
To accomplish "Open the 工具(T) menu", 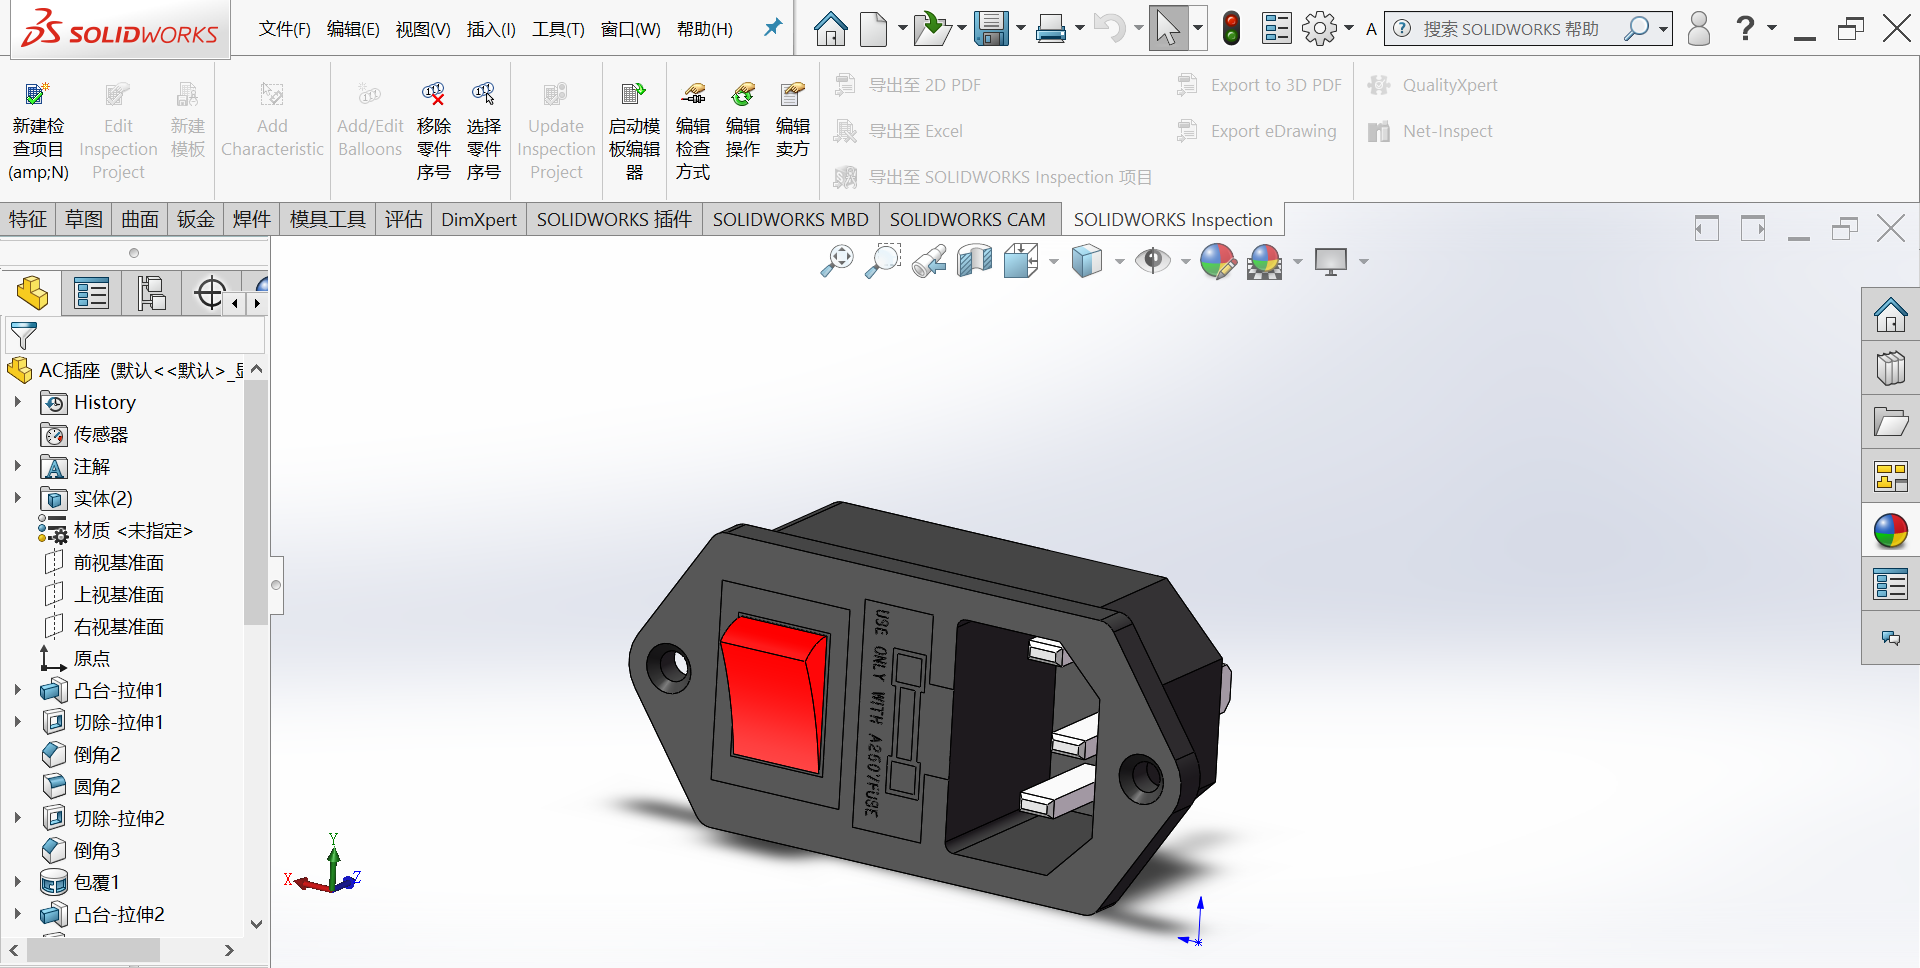I will pyautogui.click(x=558, y=29).
